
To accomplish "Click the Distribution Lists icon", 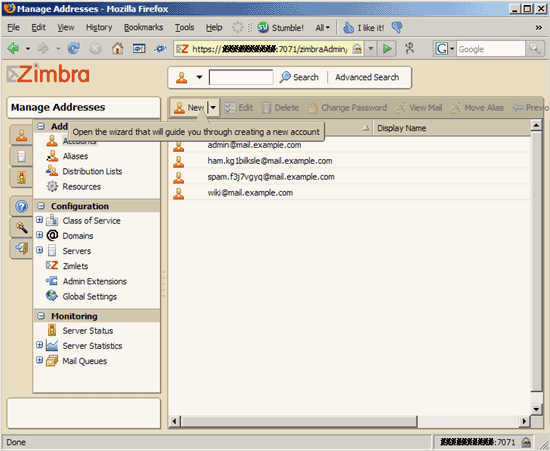I will tap(52, 171).
